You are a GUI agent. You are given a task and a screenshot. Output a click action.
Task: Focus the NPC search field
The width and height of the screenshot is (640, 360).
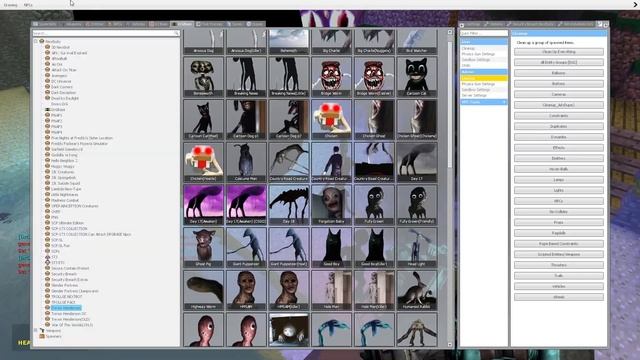tap(106, 33)
